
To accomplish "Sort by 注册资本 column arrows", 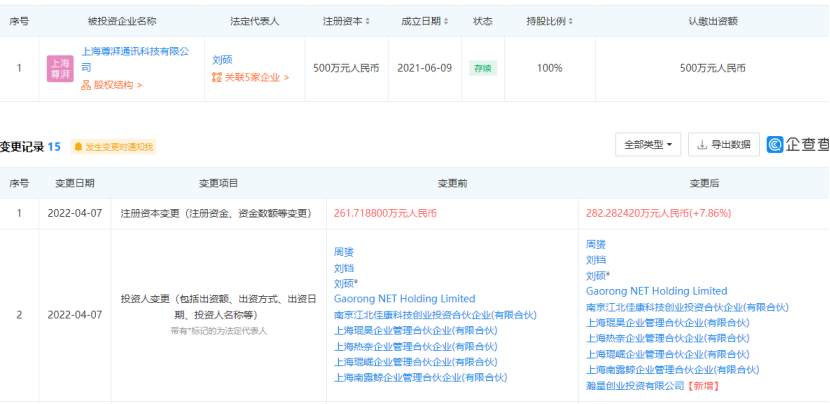I will (x=369, y=22).
